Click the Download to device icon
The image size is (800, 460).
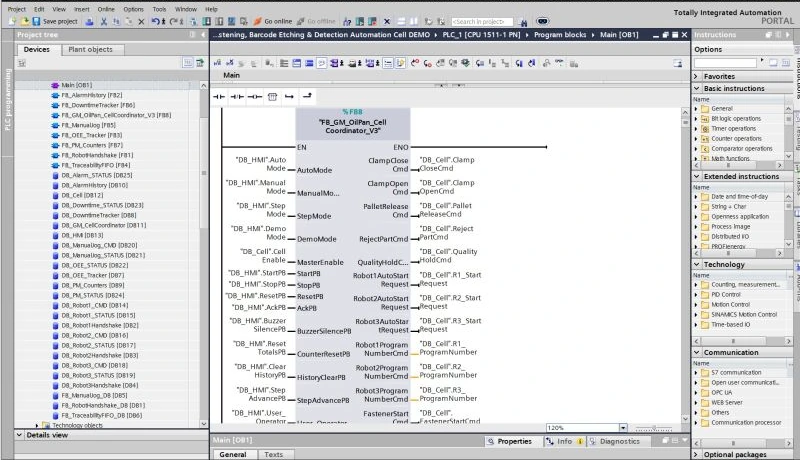click(207, 21)
